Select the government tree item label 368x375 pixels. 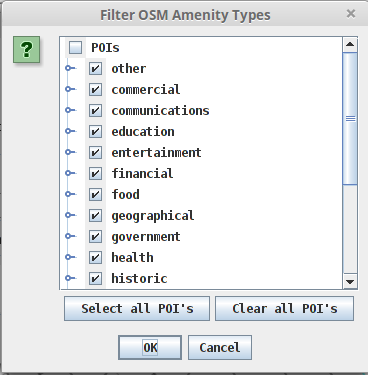(146, 237)
